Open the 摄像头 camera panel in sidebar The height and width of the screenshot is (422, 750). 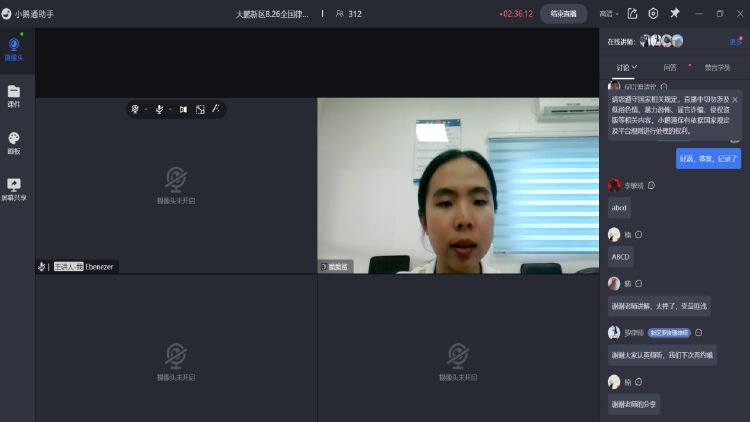pos(14,49)
